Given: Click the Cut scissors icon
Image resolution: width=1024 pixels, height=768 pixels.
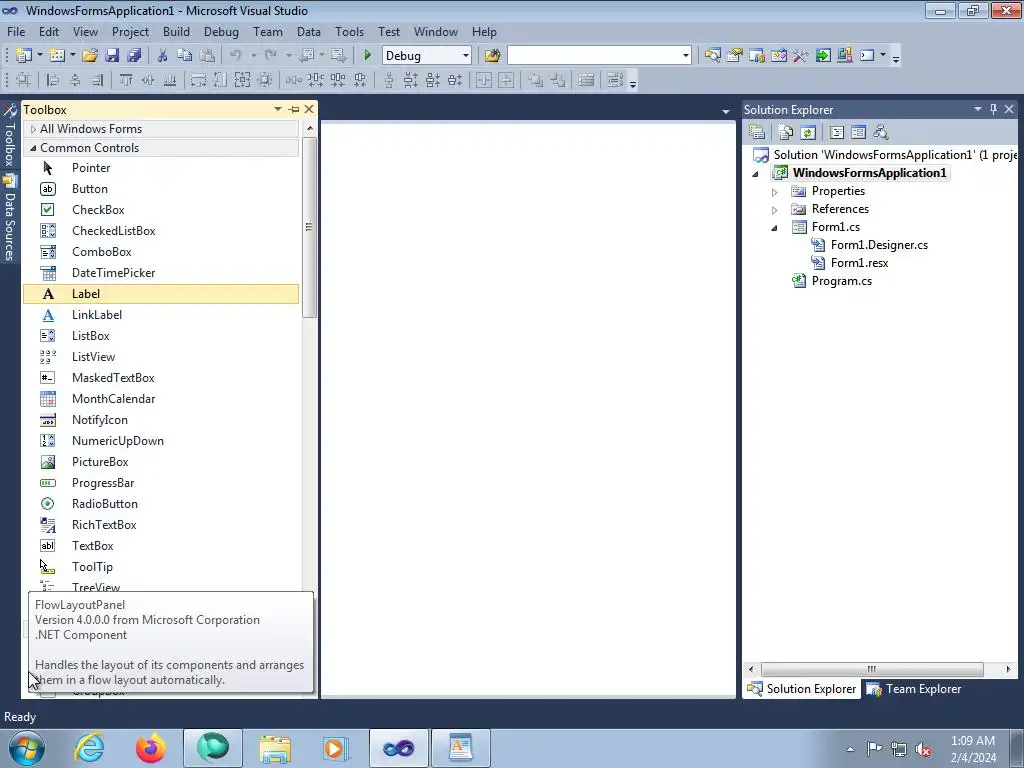Looking at the screenshot, I should [163, 56].
